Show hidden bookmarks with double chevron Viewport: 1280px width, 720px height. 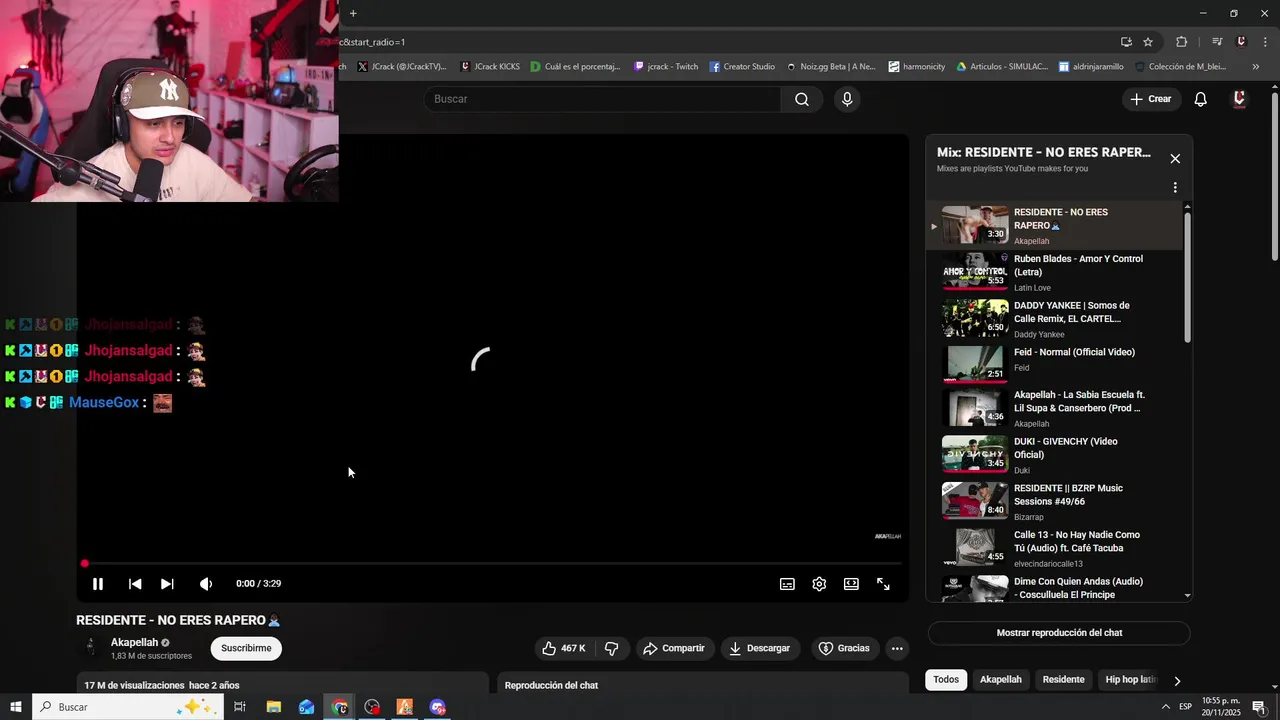point(1256,67)
